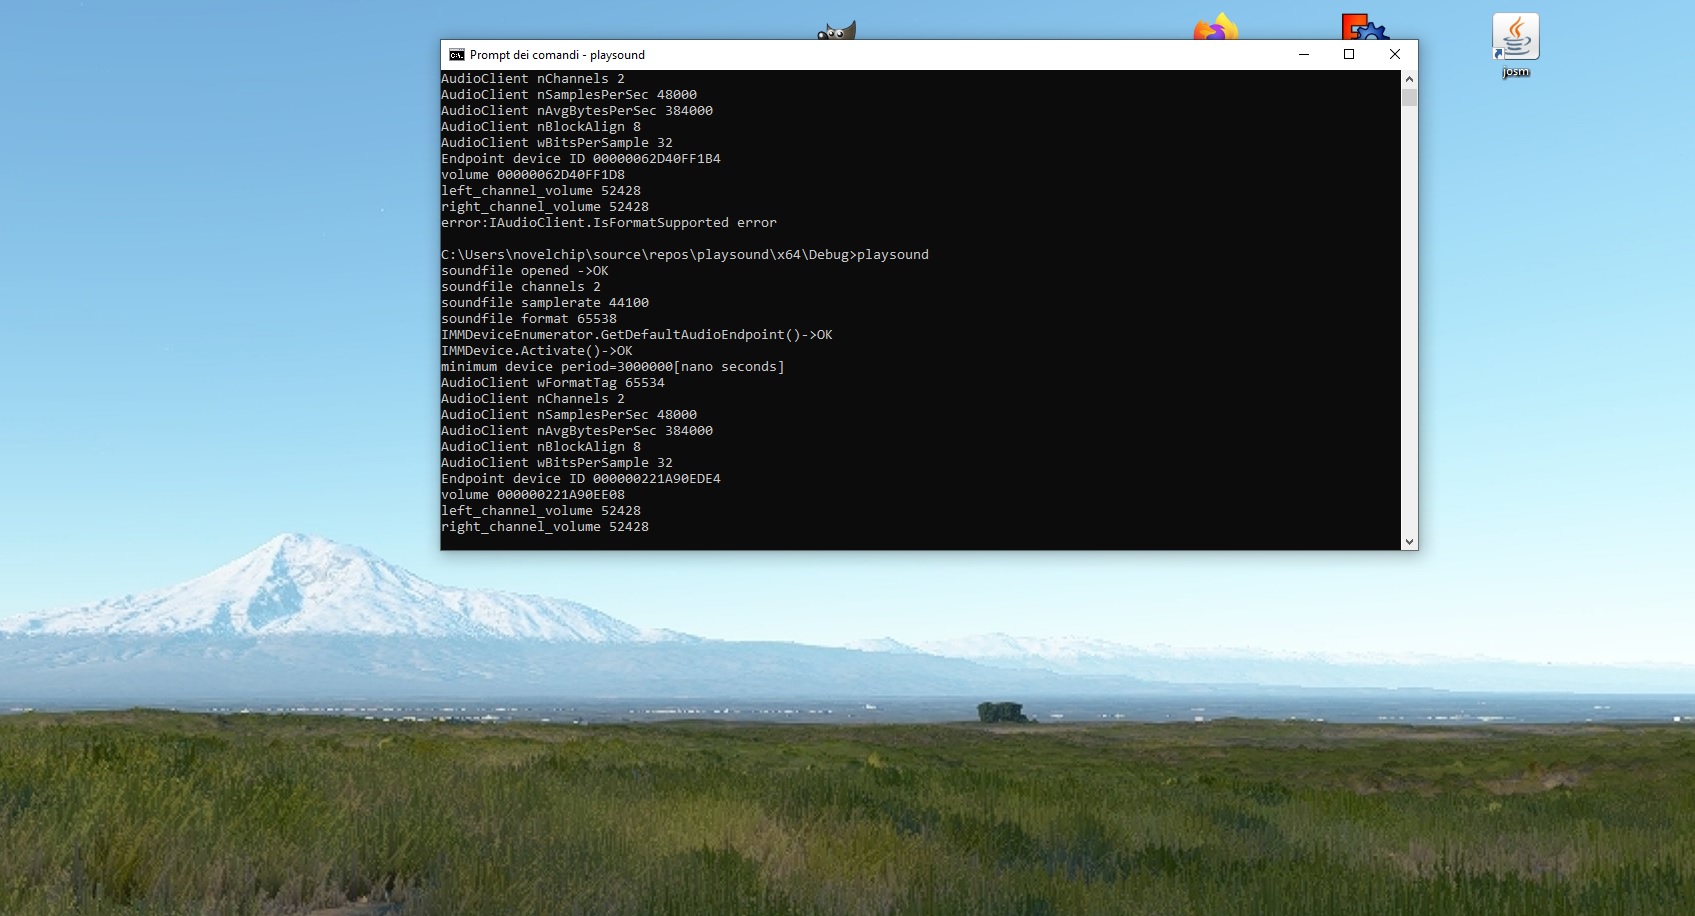
Task: Click the josm label under the desktop icon
Action: [x=1516, y=72]
